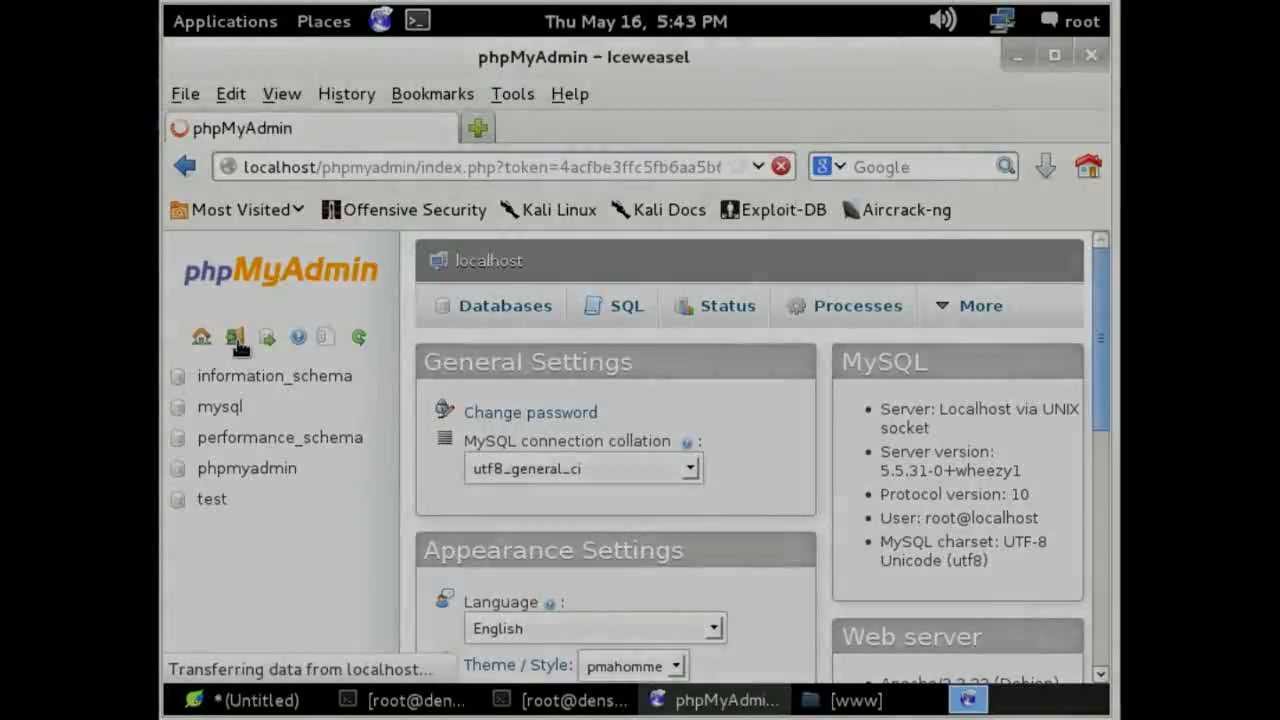This screenshot has width=1280, height=720.
Task: Open the Tools menu
Action: [512, 94]
